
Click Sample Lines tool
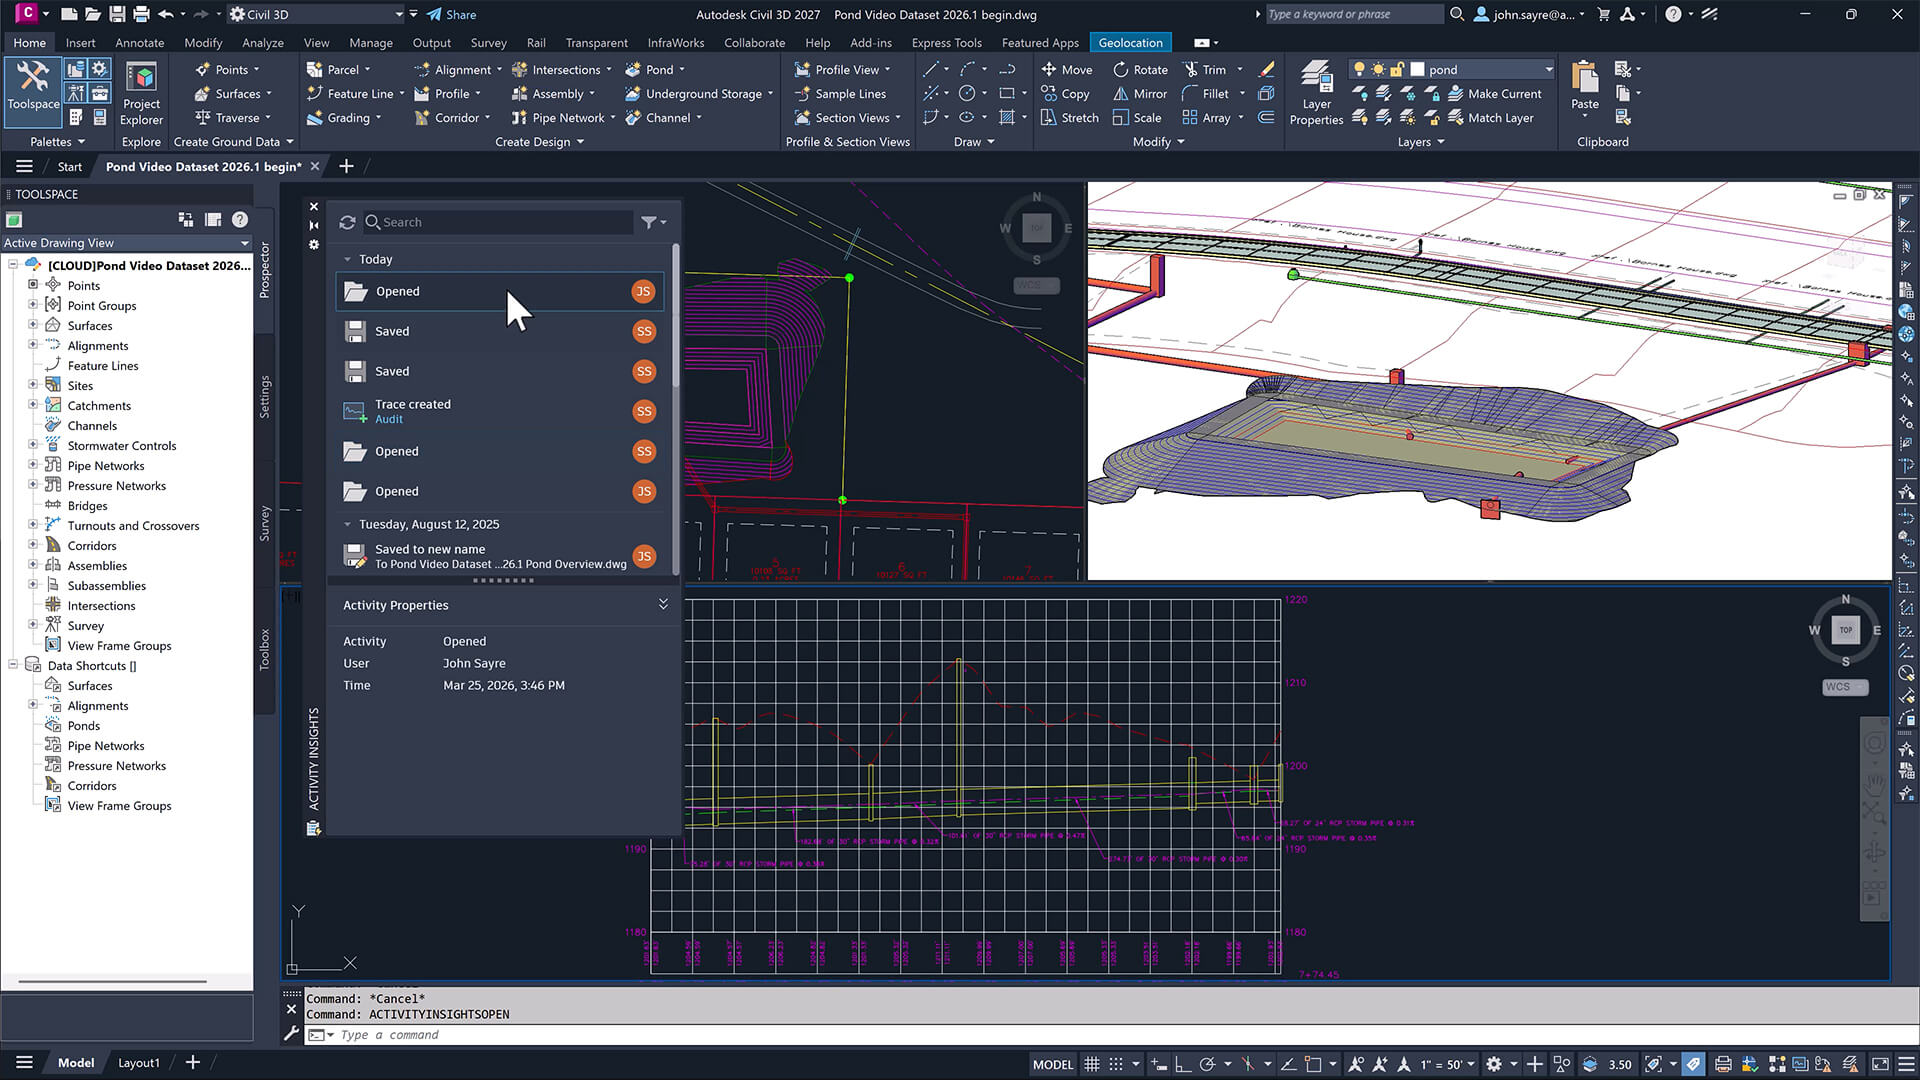(840, 93)
